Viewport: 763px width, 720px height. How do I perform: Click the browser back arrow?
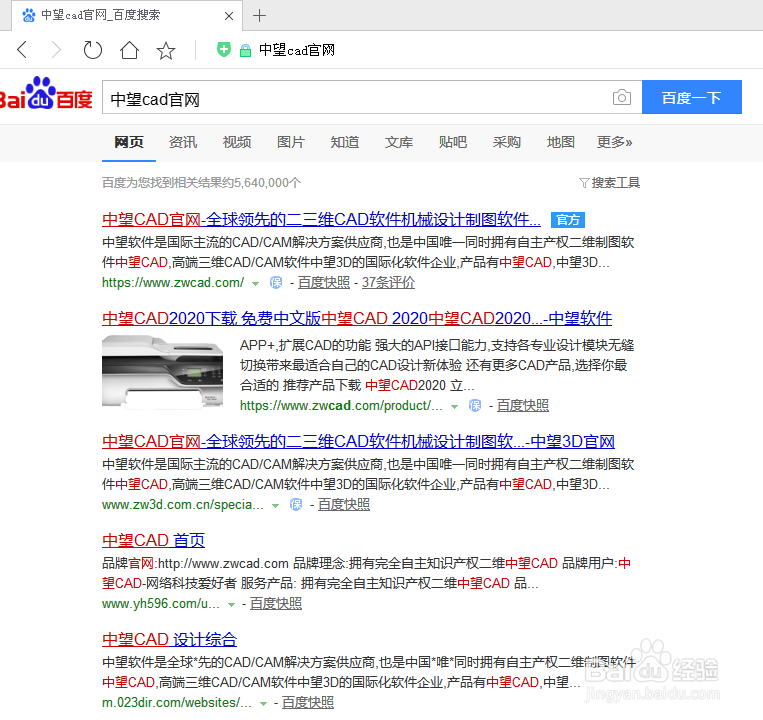pos(22,50)
